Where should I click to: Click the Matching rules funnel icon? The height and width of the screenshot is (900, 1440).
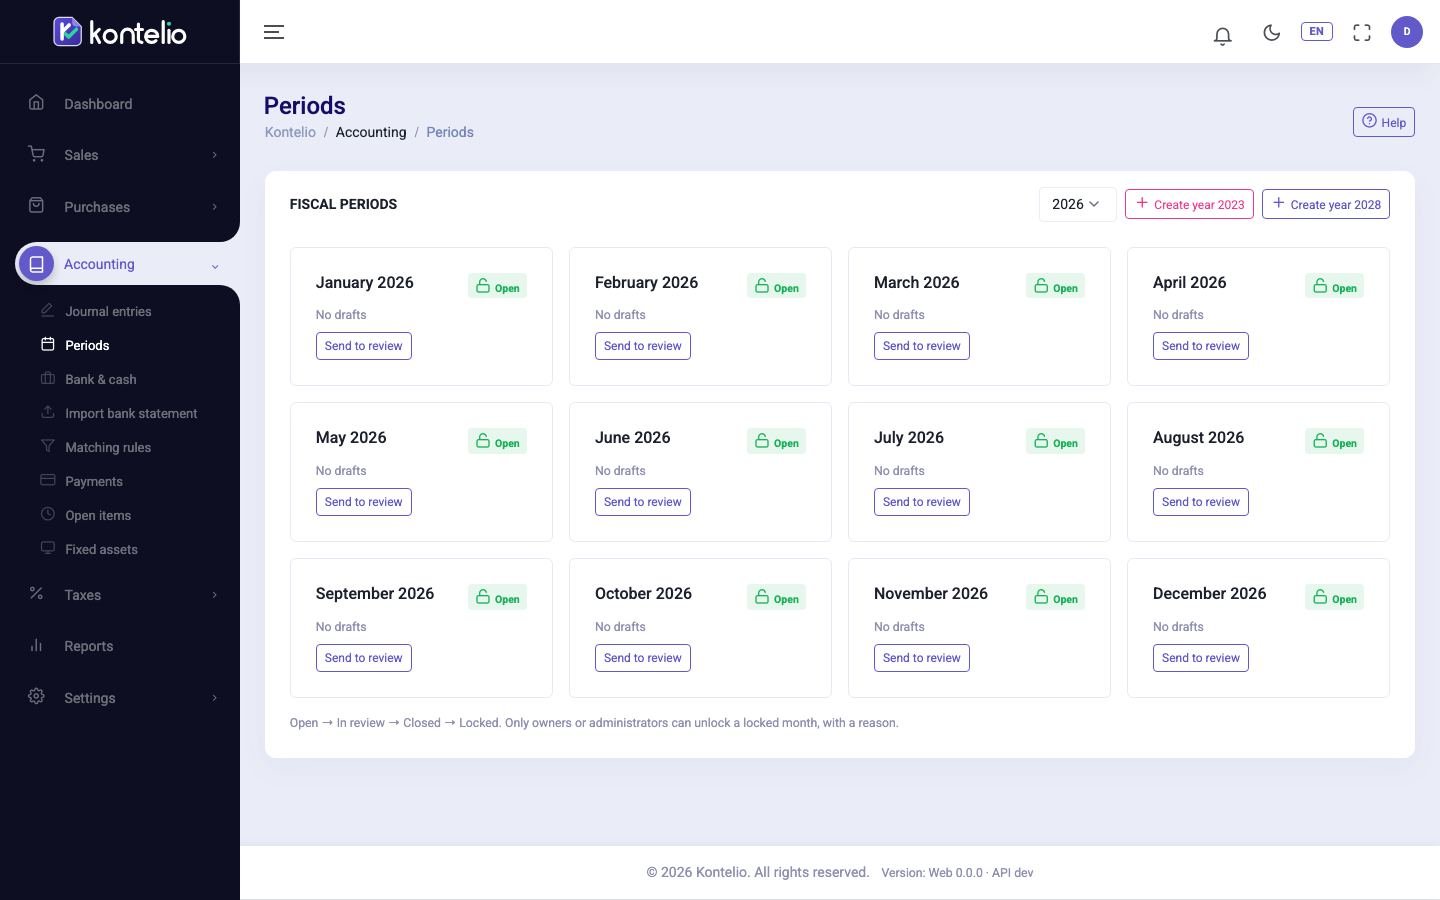tap(47, 446)
